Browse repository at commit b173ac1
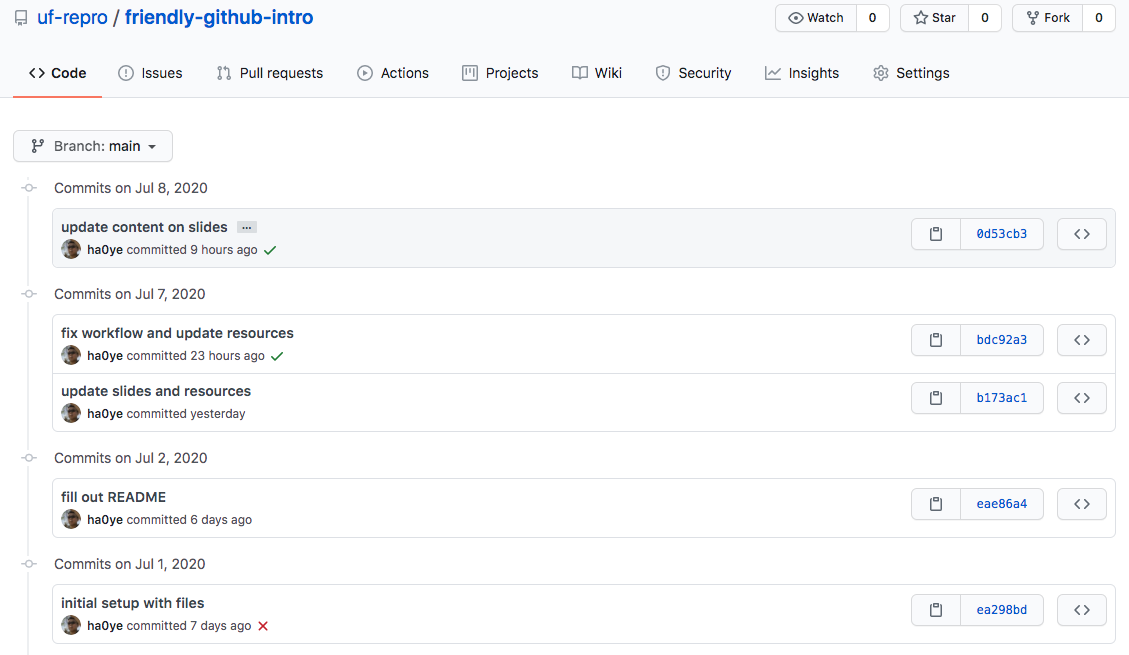The image size is (1129, 655). (1081, 398)
